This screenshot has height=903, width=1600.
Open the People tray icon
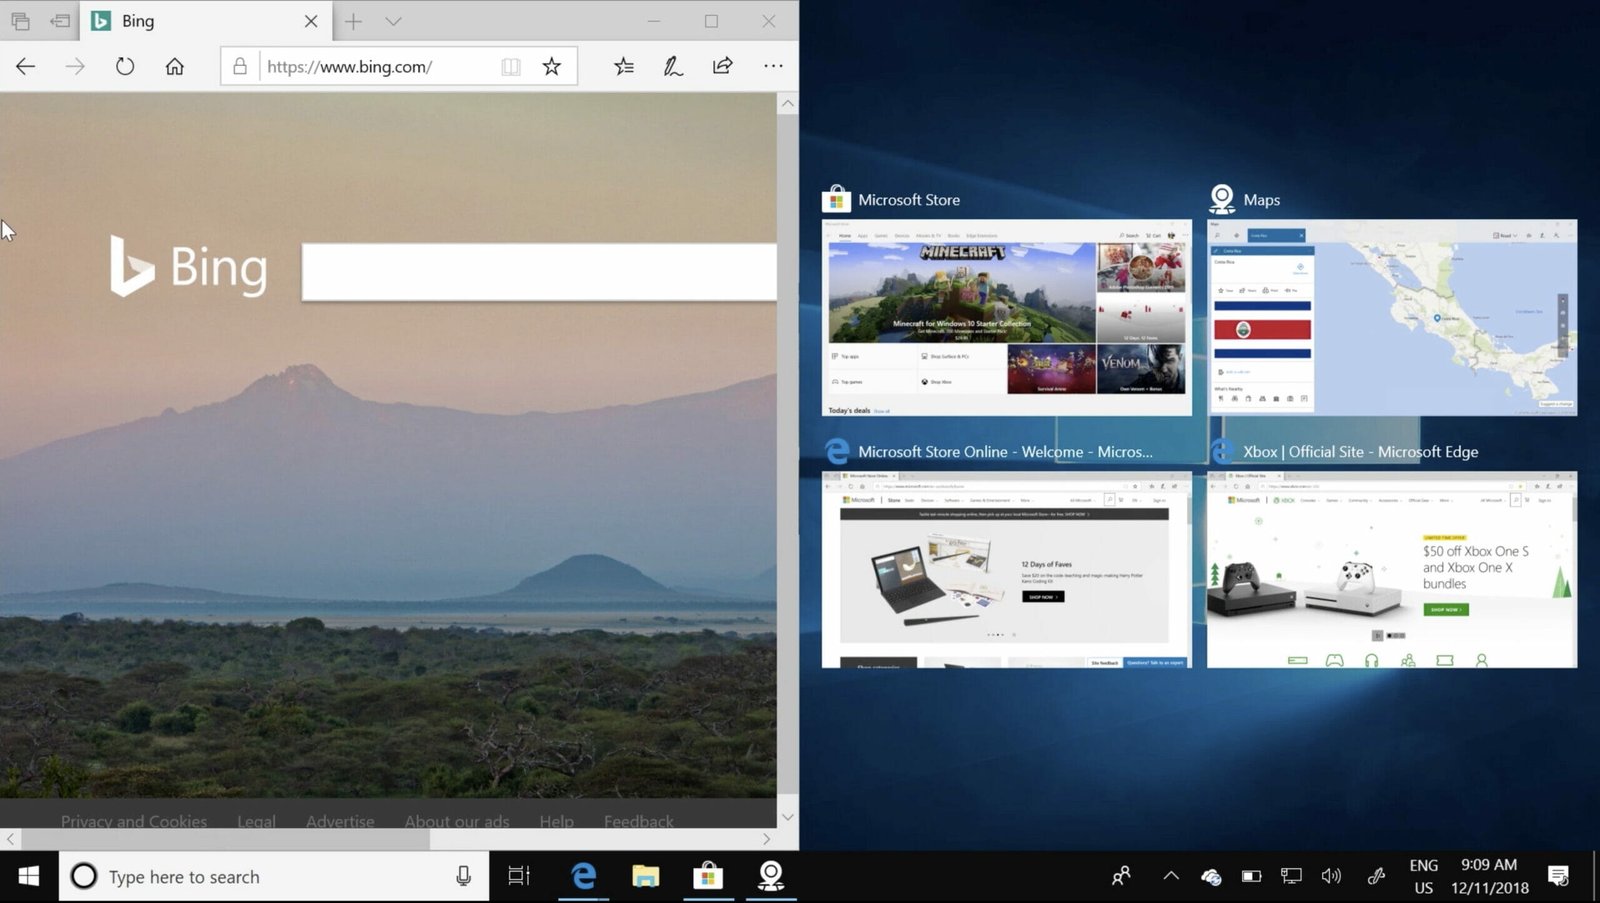click(x=1121, y=877)
